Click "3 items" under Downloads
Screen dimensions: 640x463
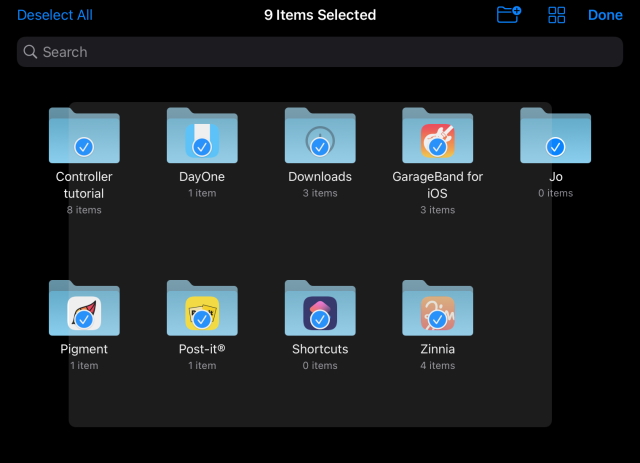320,193
